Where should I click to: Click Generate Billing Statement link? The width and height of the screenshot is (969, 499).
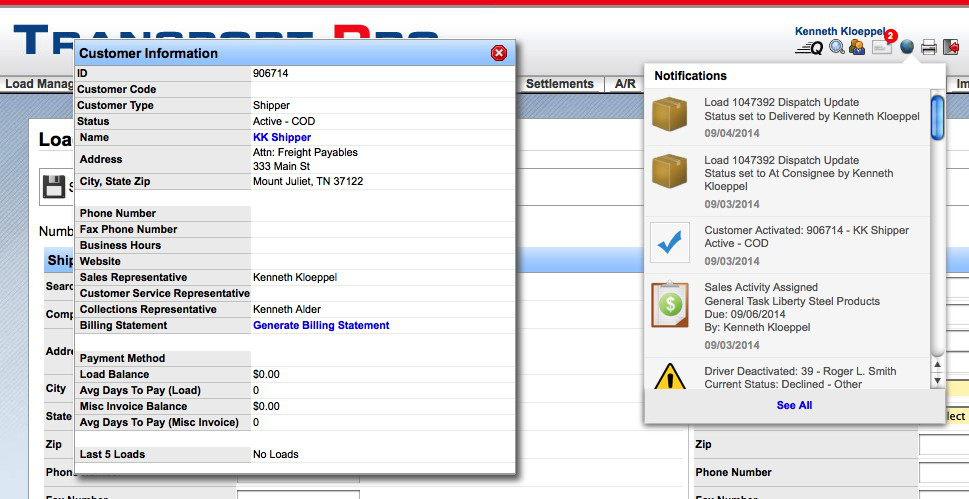(321, 325)
